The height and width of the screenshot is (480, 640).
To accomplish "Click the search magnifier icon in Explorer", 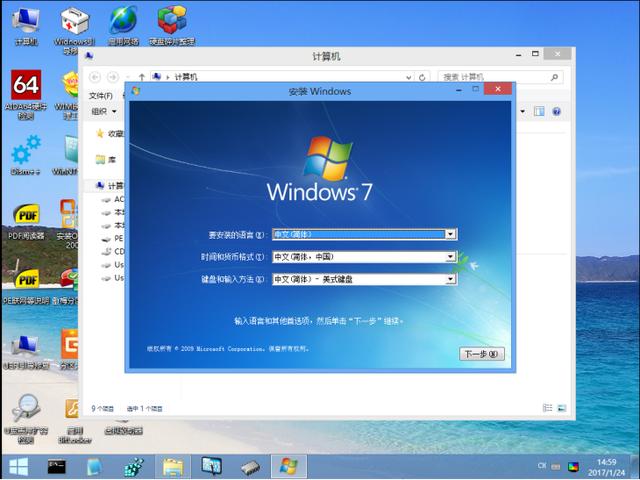I will click(x=554, y=77).
